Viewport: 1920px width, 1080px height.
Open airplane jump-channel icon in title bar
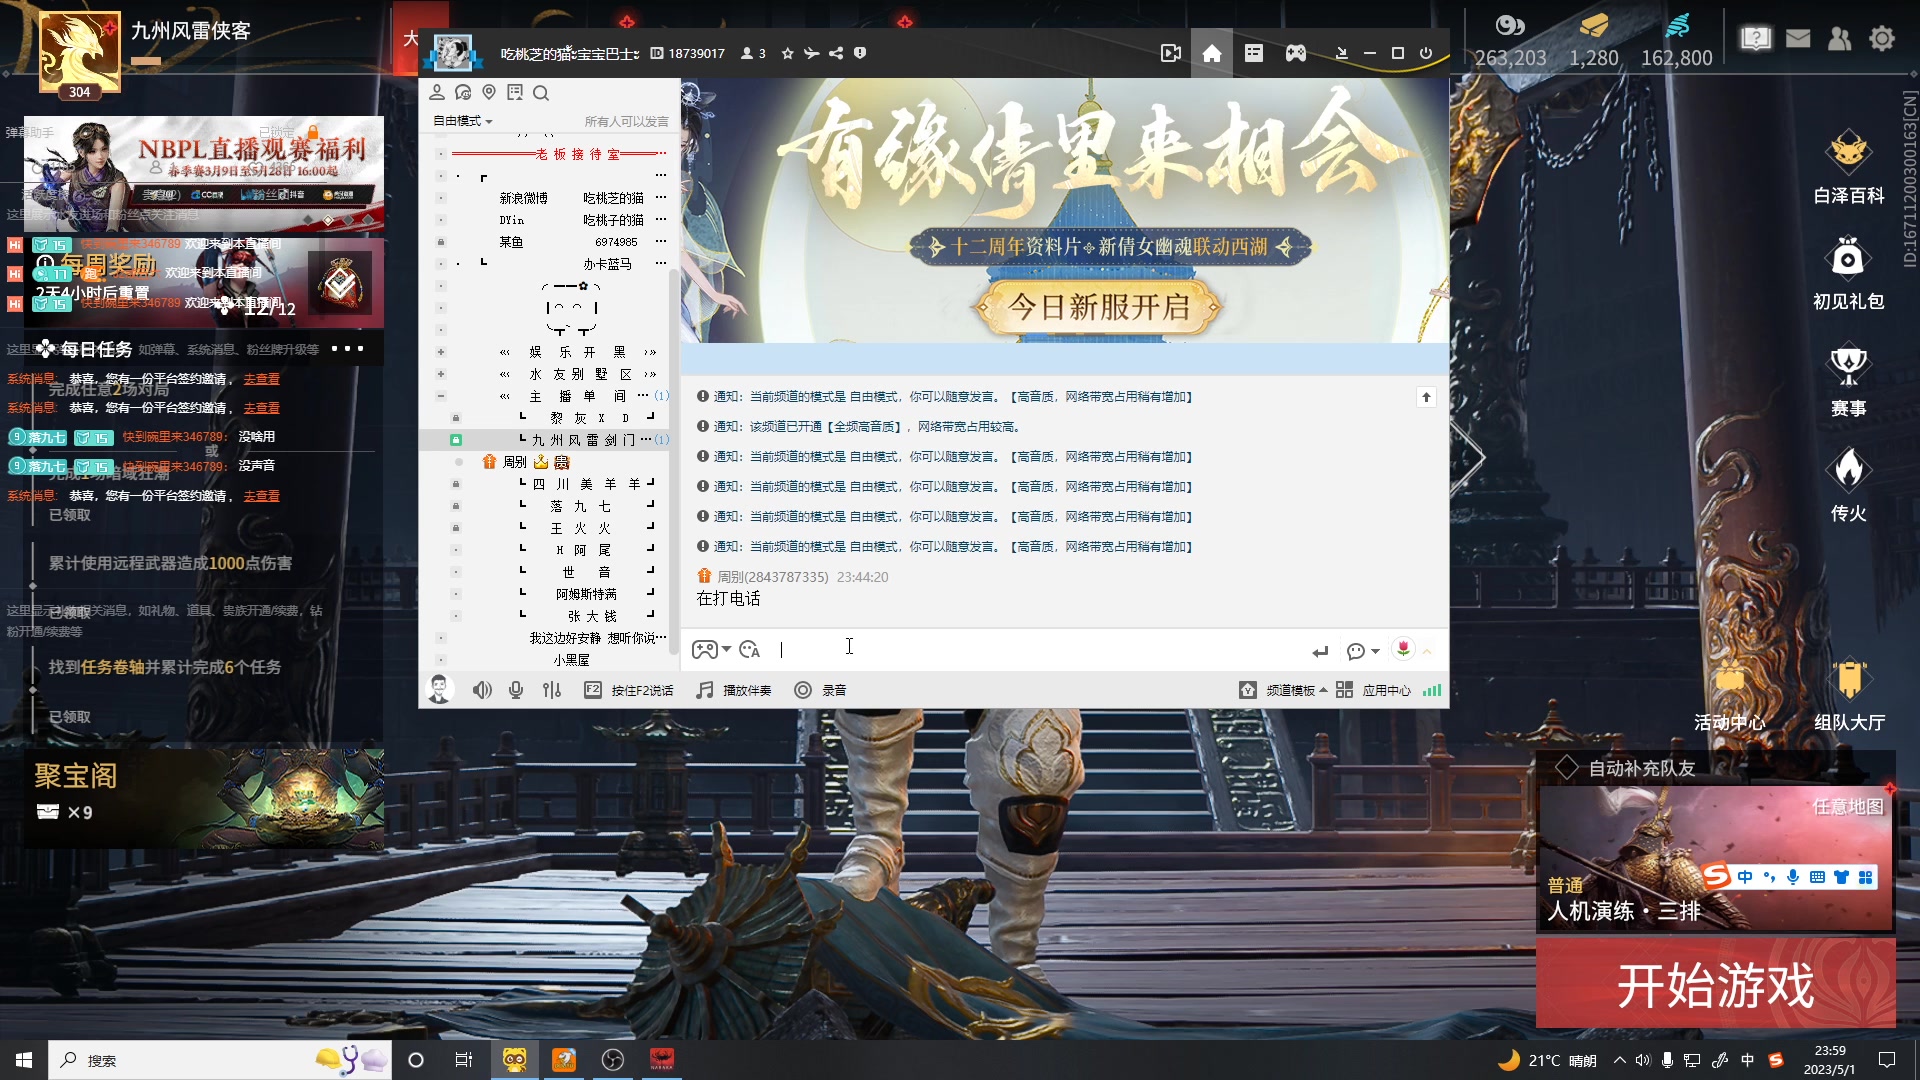click(811, 53)
